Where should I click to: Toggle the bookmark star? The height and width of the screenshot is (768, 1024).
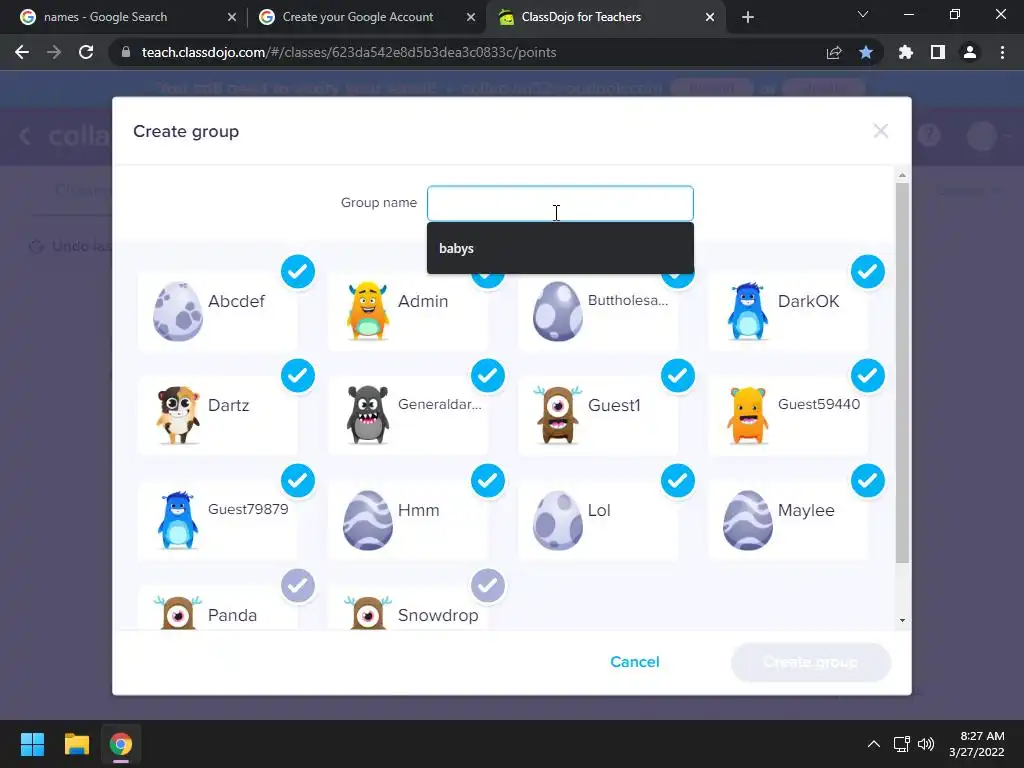point(866,52)
